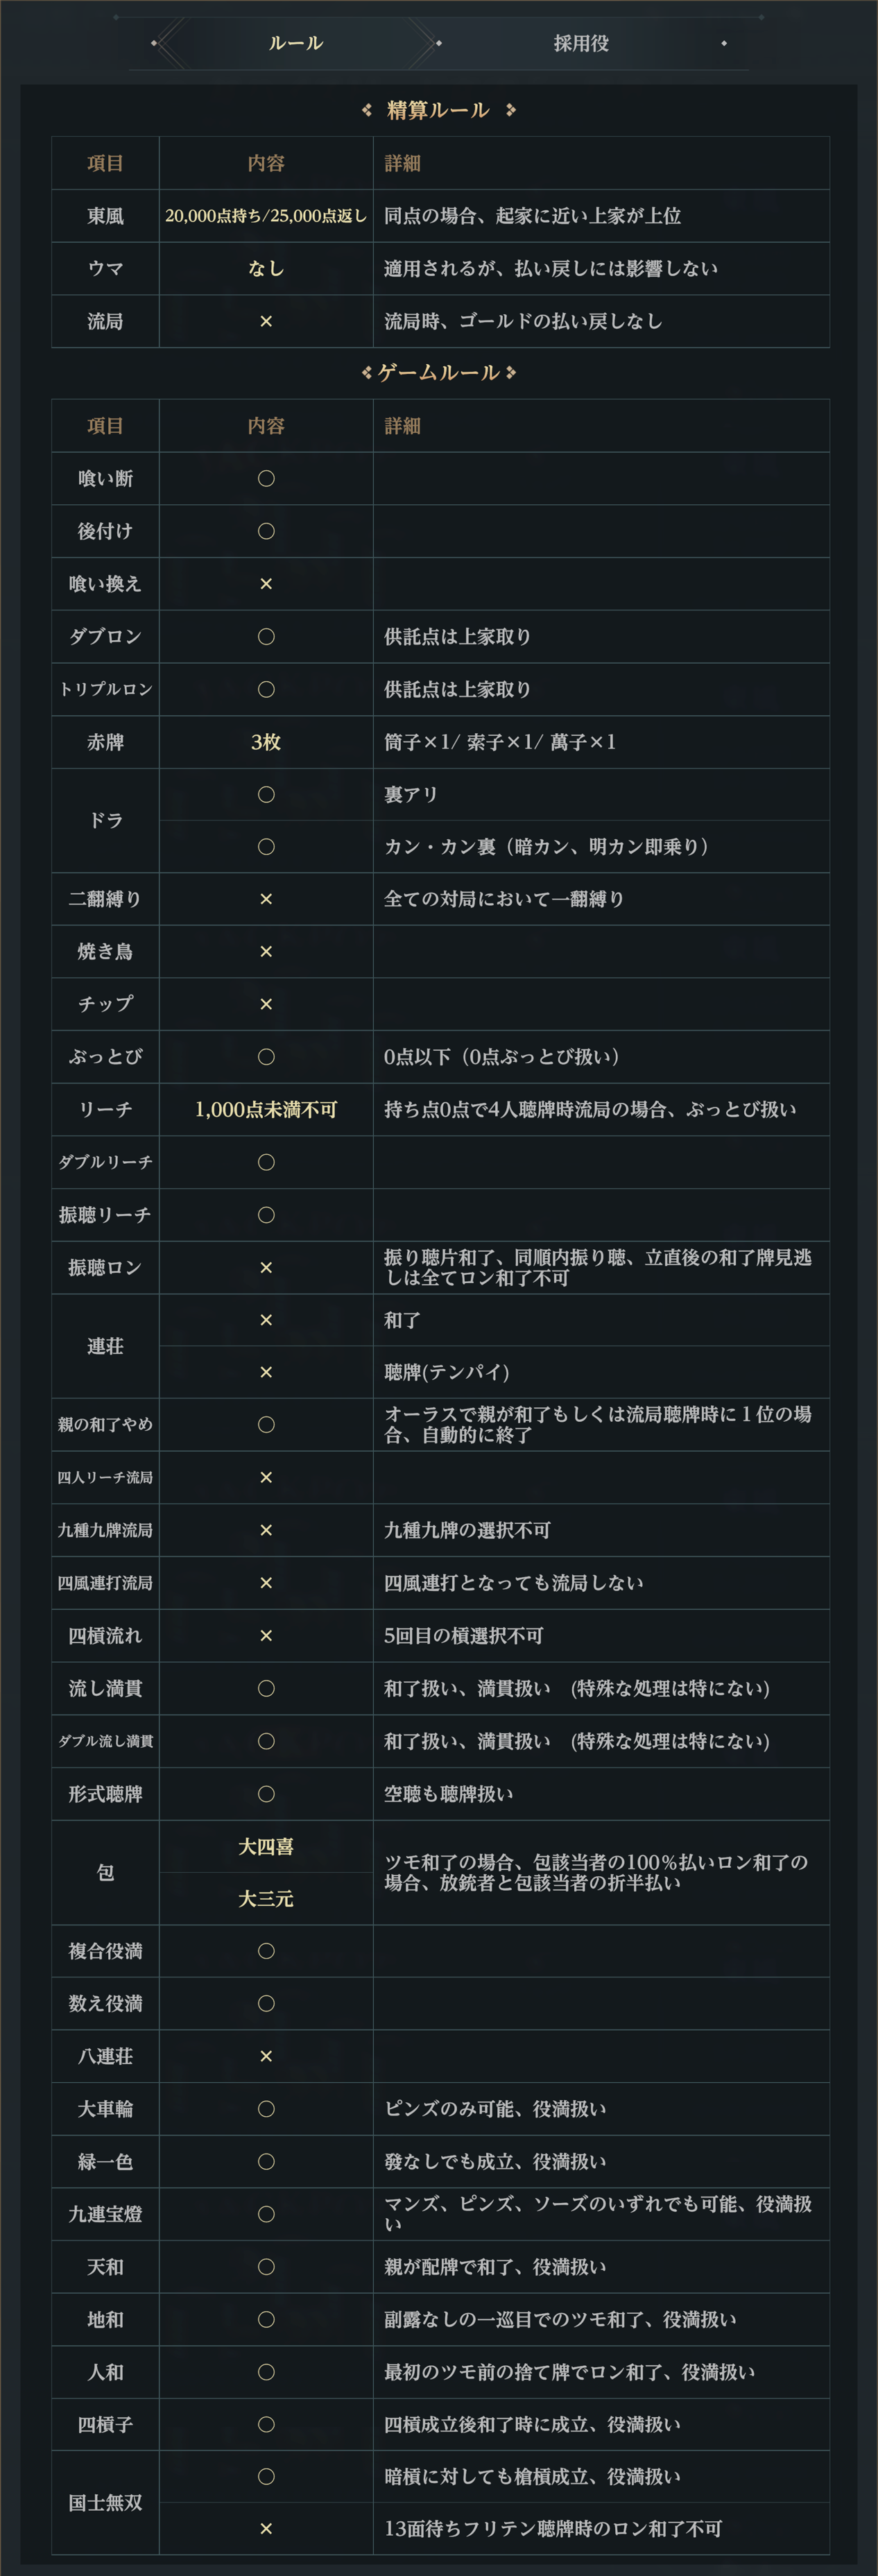Image resolution: width=878 pixels, height=2576 pixels.
Task: Click the cross mark in the 焼き鳥 row
Action: (266, 951)
